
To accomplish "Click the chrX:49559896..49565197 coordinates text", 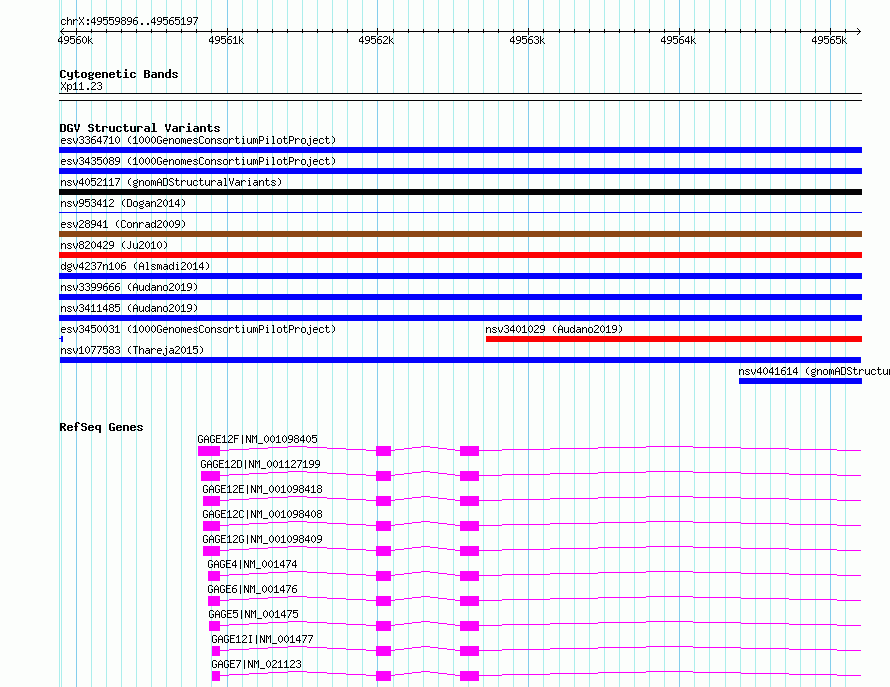I will coord(129,21).
